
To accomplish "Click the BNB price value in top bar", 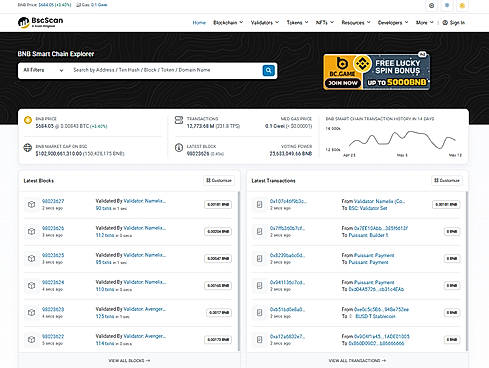I will (55, 5).
